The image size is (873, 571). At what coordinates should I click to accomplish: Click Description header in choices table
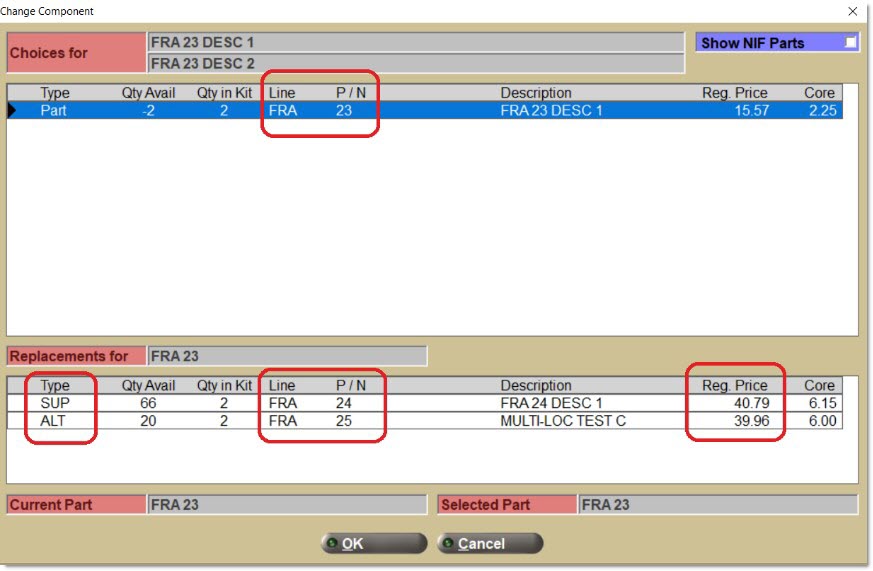click(536, 93)
